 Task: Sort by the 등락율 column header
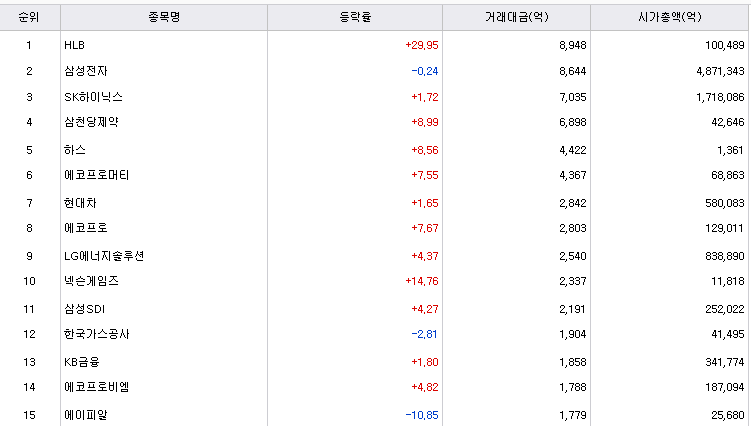[x=355, y=17]
